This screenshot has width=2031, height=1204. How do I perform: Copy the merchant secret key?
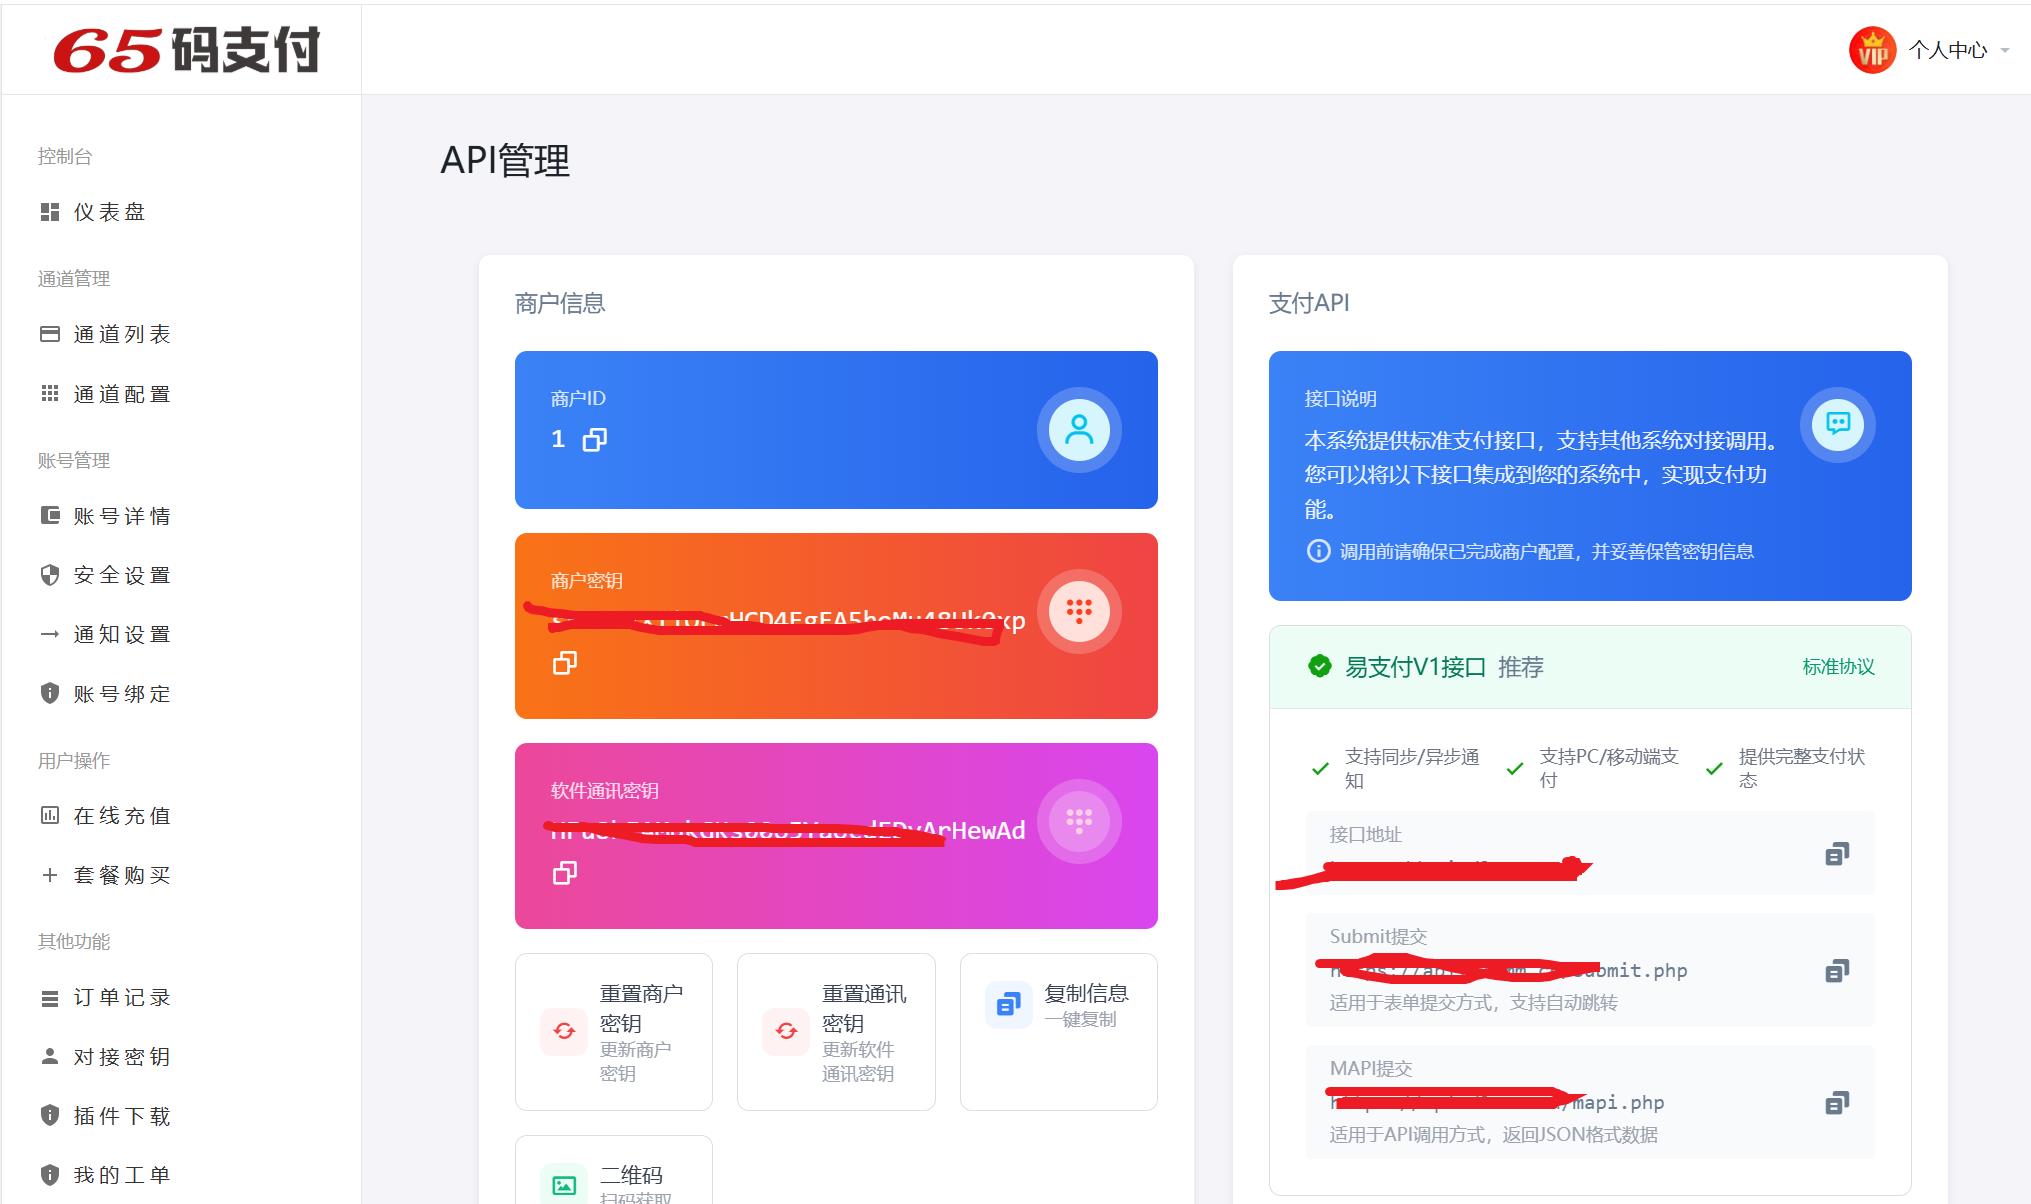point(565,663)
